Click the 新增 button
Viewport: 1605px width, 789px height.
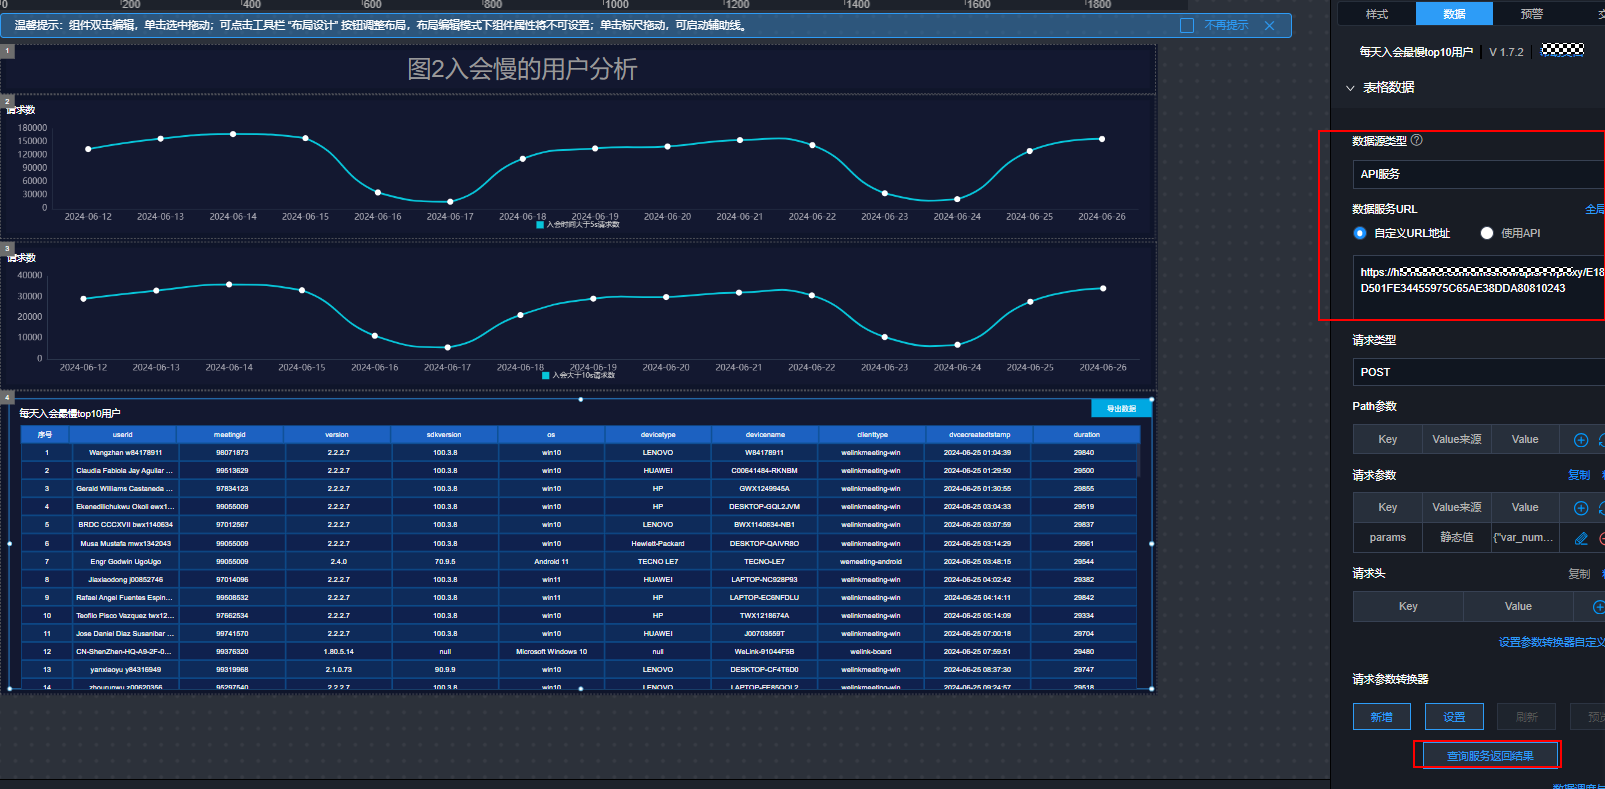1382,717
